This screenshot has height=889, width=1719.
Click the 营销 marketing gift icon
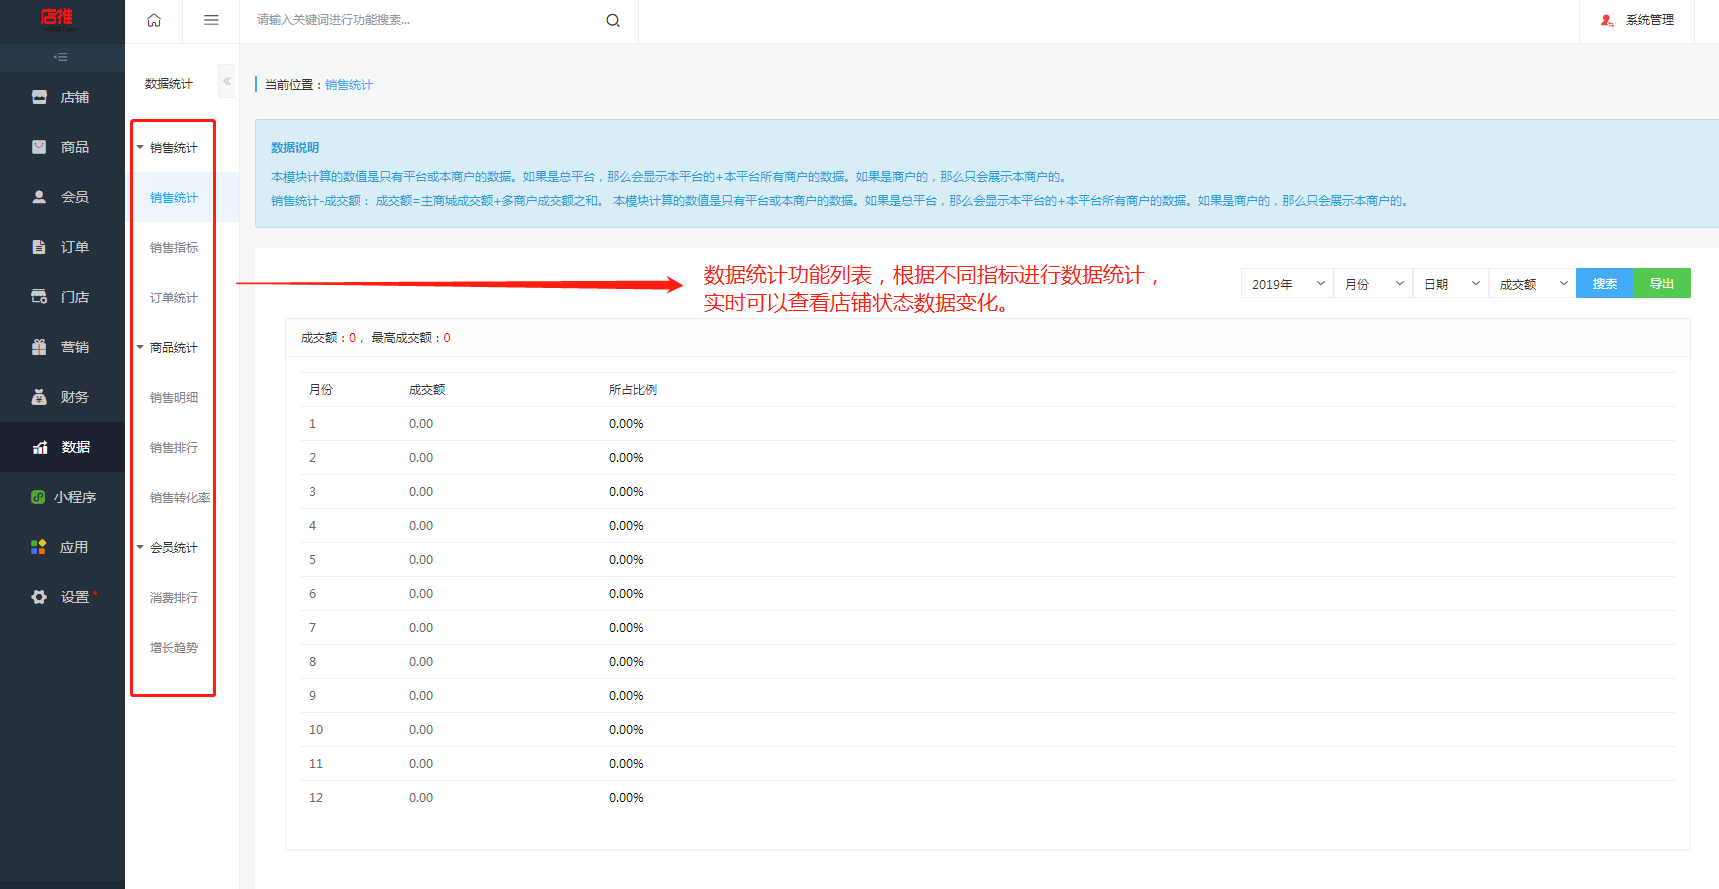[x=39, y=347]
